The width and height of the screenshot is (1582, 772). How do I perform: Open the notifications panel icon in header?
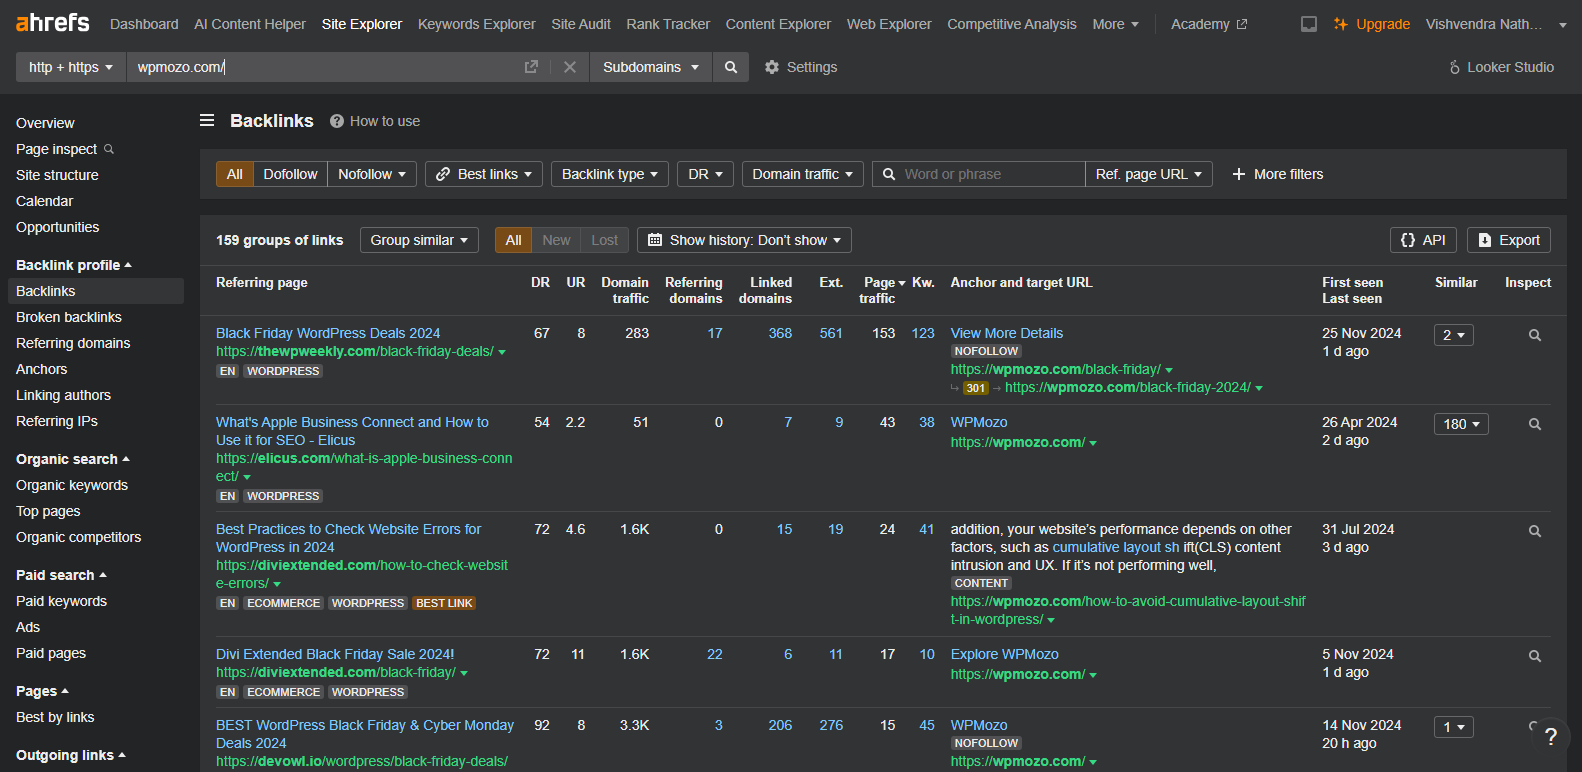1308,24
